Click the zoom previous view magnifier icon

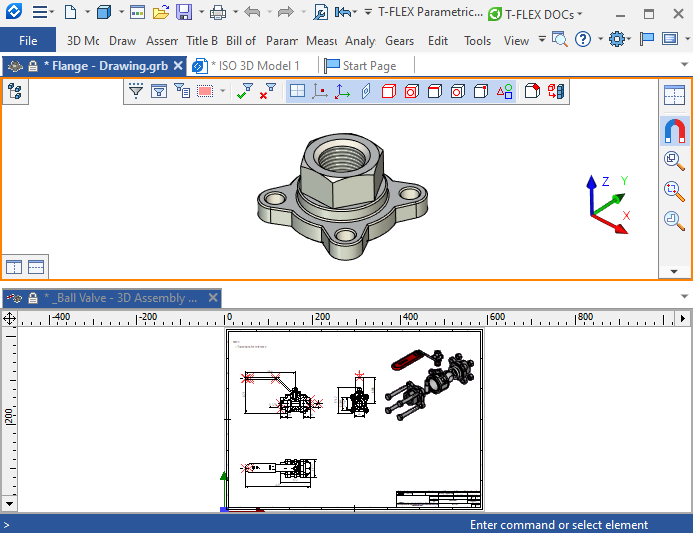(674, 220)
